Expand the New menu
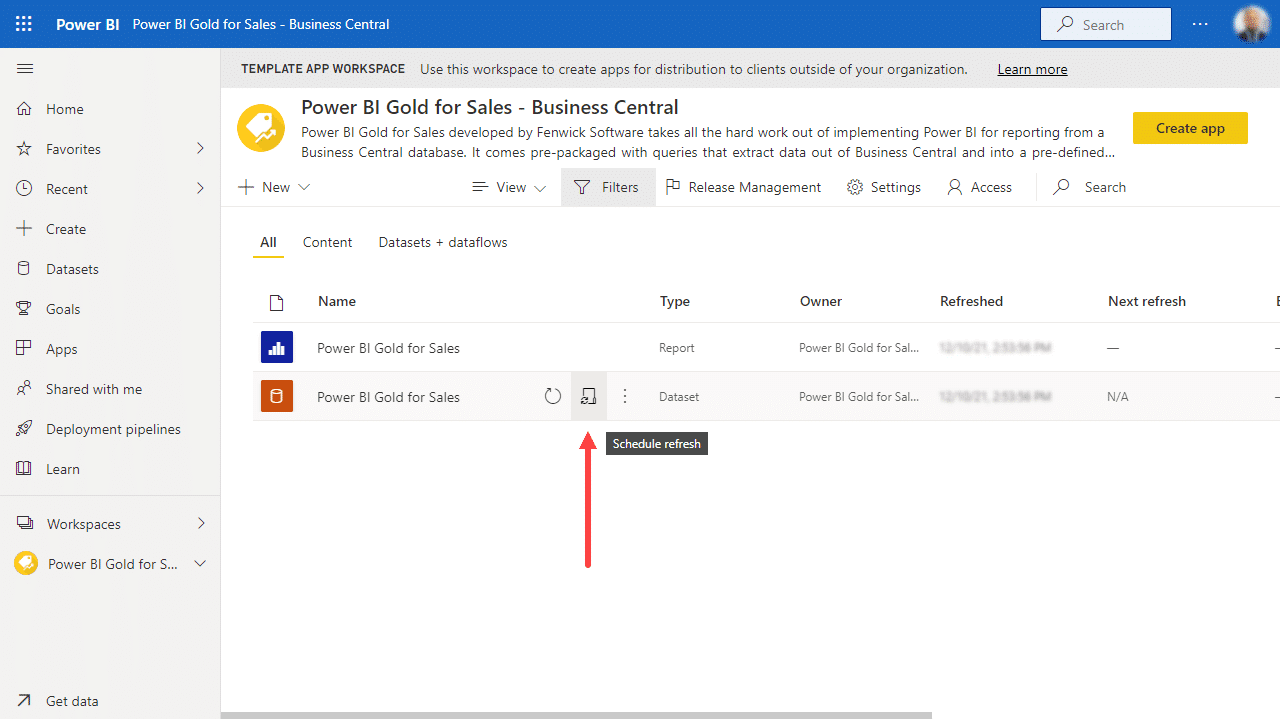Viewport: 1280px width, 719px height. [273, 187]
